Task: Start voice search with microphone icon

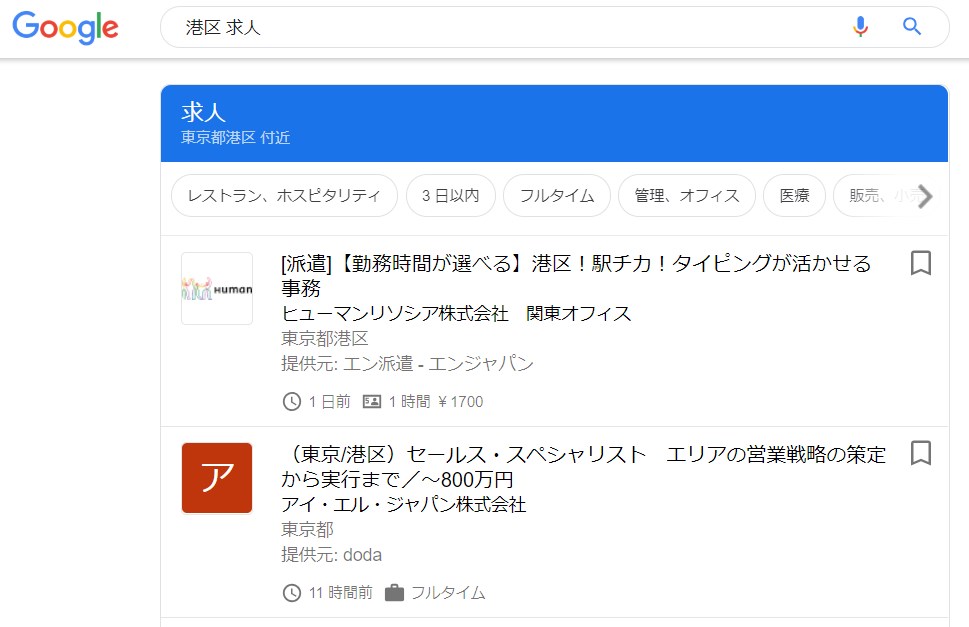Action: tap(860, 27)
